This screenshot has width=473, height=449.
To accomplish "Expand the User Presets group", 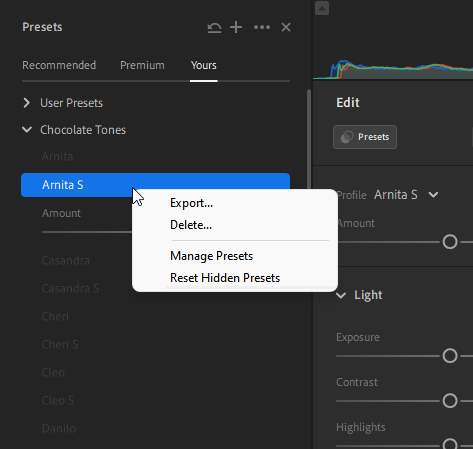I will click(x=27, y=103).
